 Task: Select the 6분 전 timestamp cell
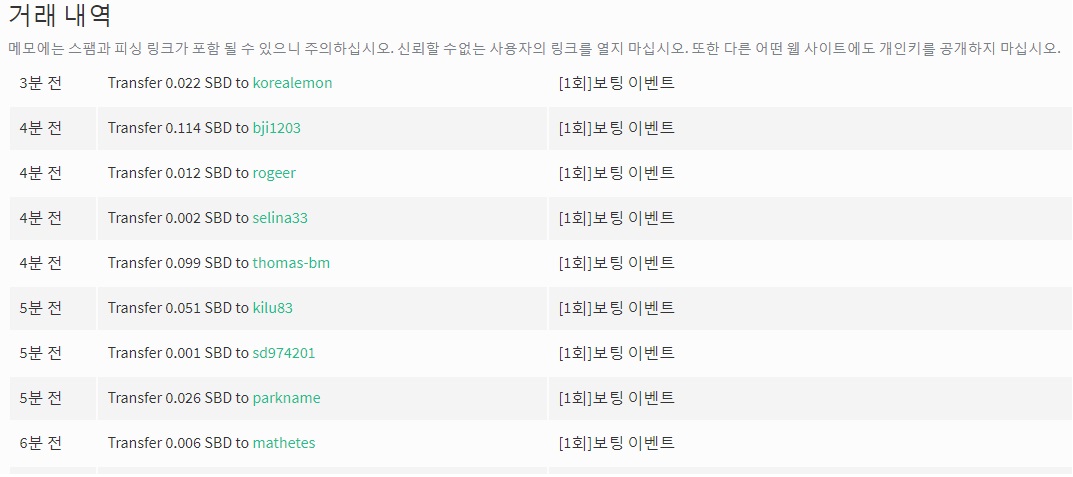tap(40, 443)
